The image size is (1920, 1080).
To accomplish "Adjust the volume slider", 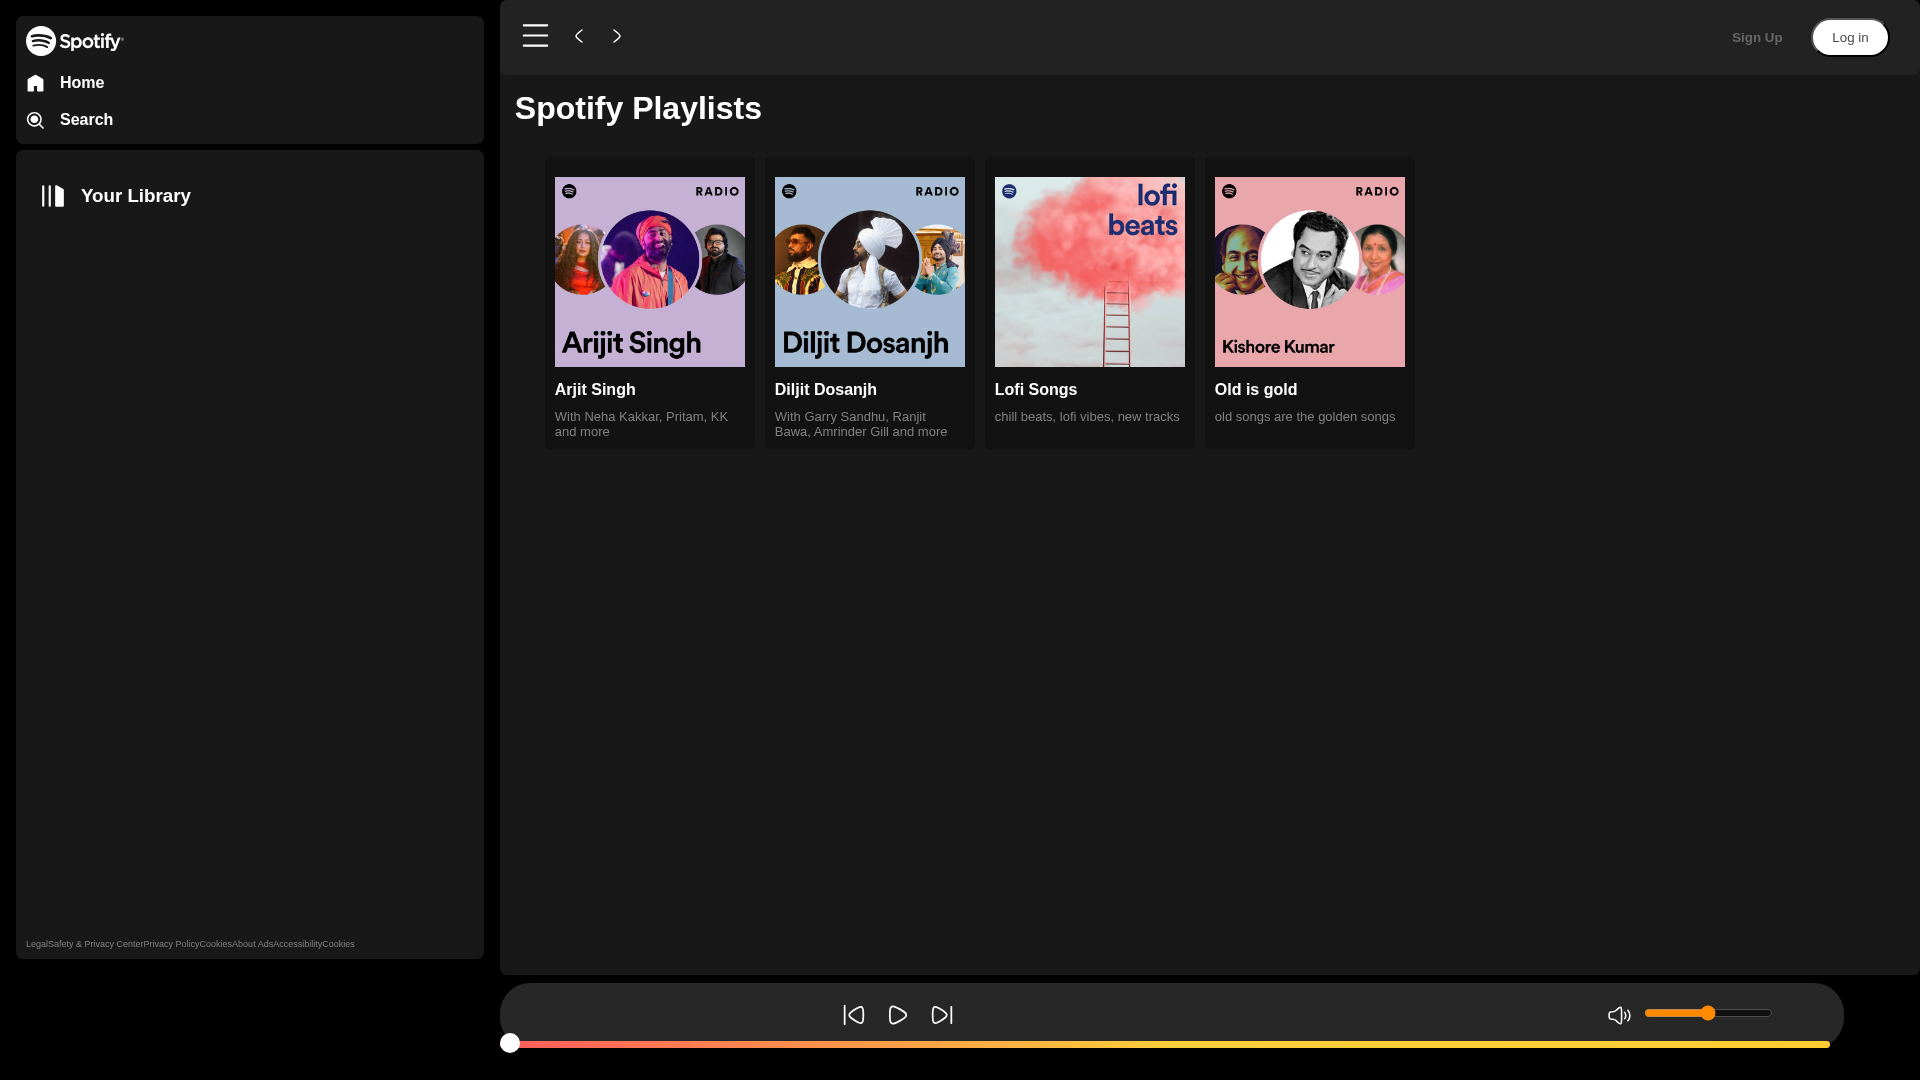I will click(x=1707, y=1013).
